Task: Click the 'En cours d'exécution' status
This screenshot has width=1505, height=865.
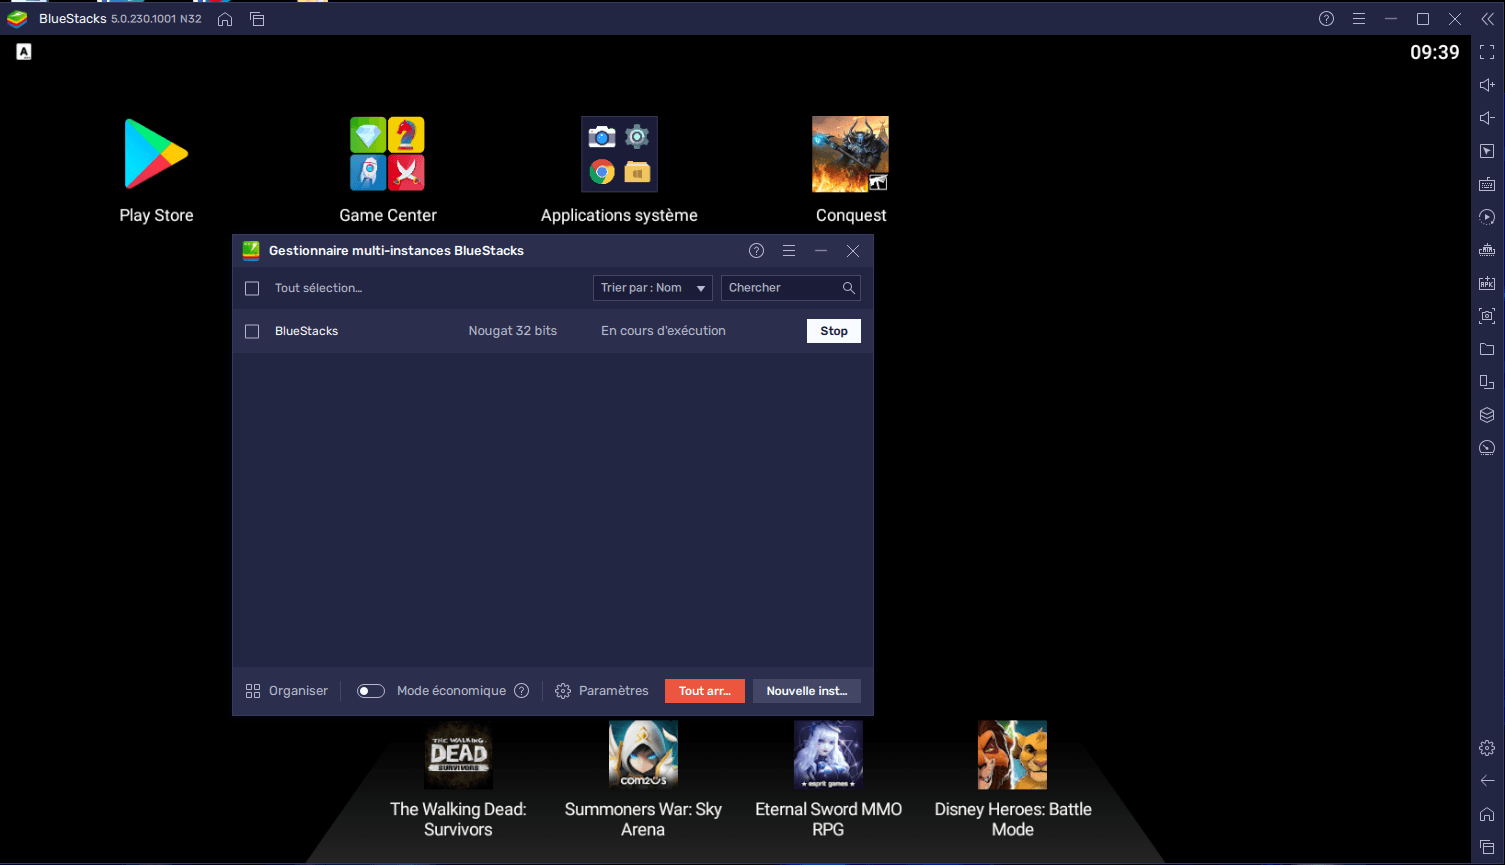Action: 663,331
